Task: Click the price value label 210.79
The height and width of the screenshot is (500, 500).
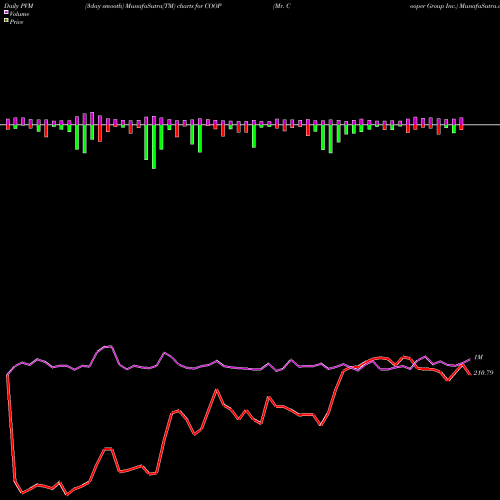Action: 483,373
